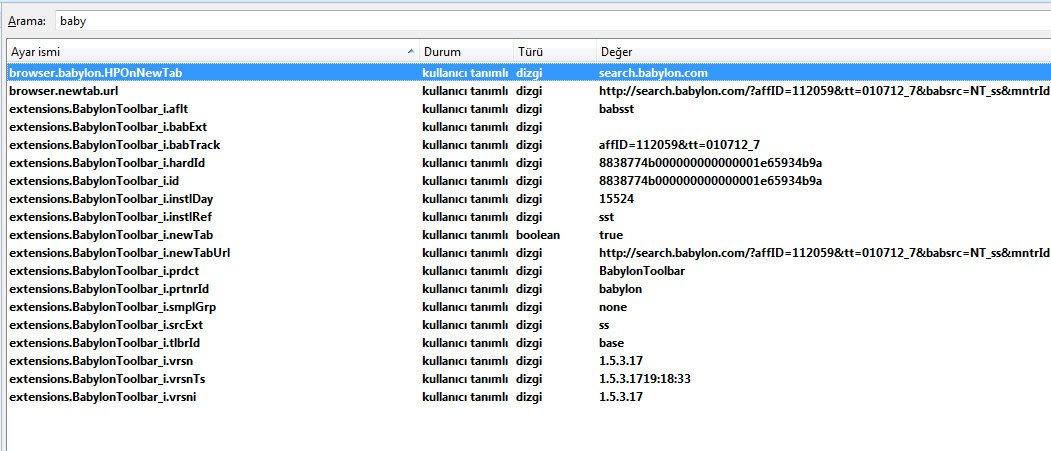Screen dimensions: 1051x451
Task: Click the URL value in newTabUrl row
Action: pos(824,253)
